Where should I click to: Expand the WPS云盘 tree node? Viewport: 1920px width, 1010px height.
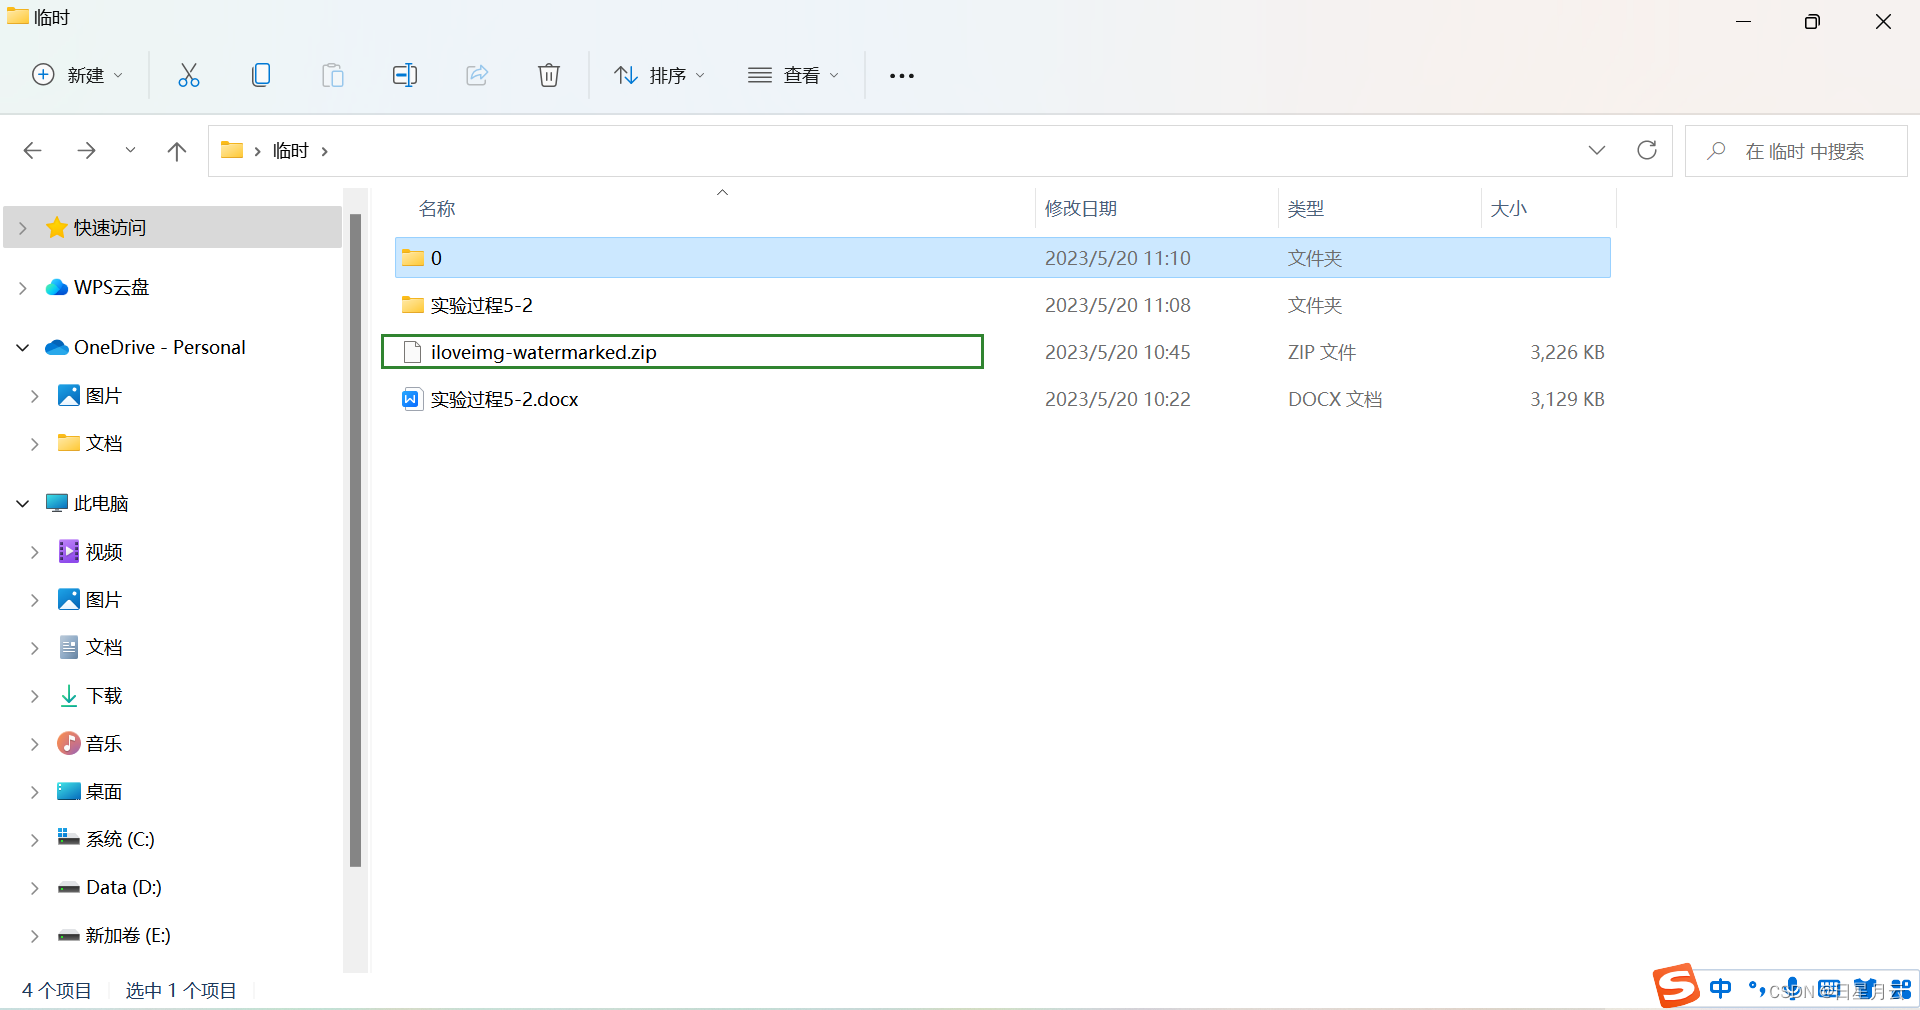(23, 288)
